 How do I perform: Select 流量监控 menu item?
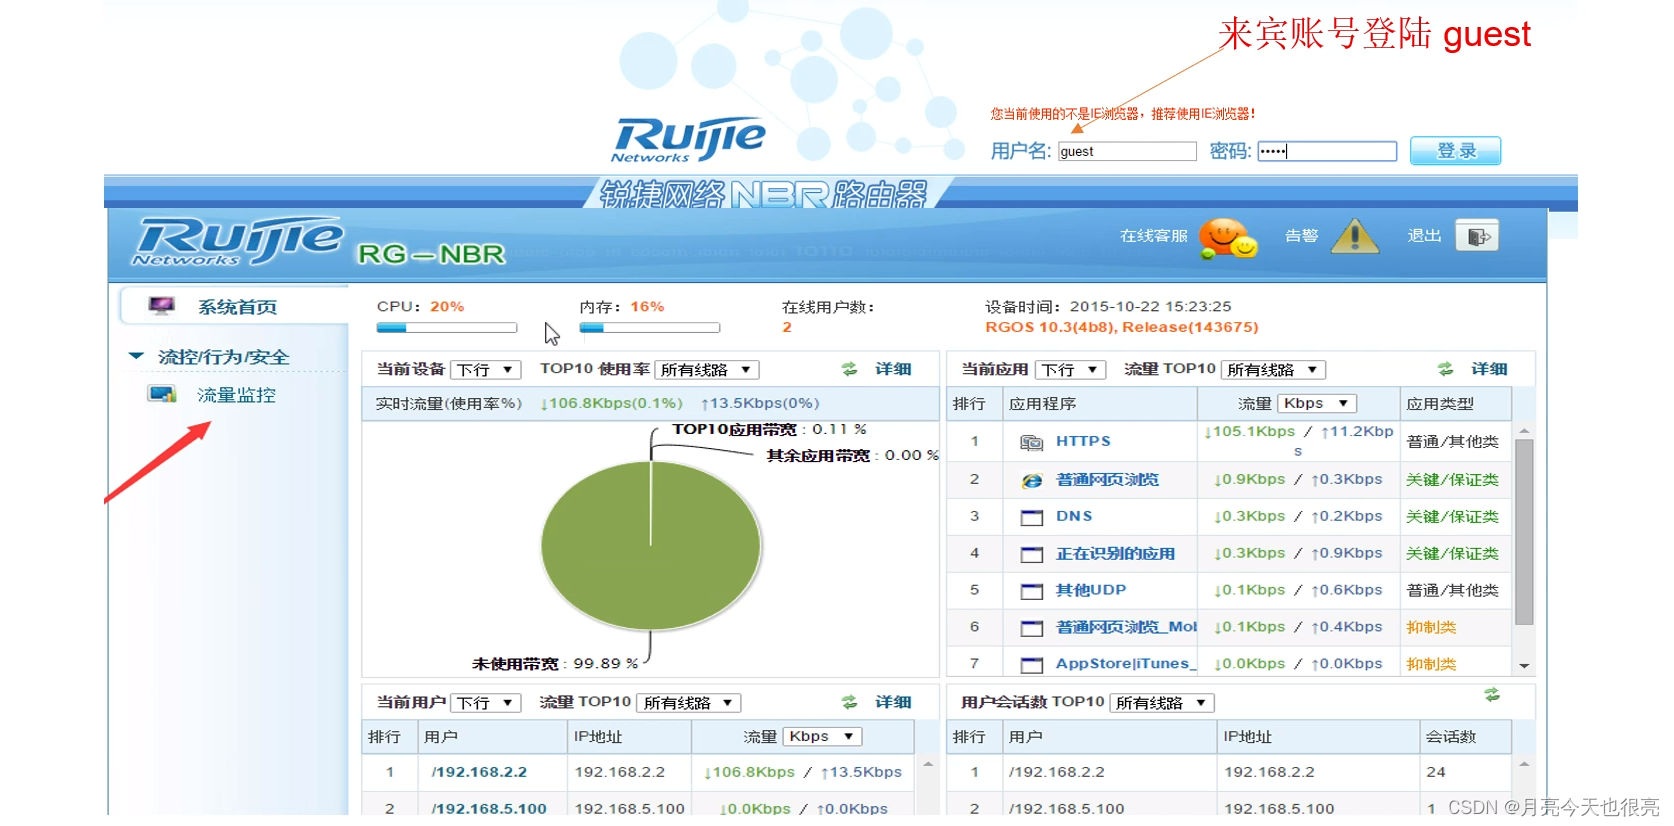[236, 395]
